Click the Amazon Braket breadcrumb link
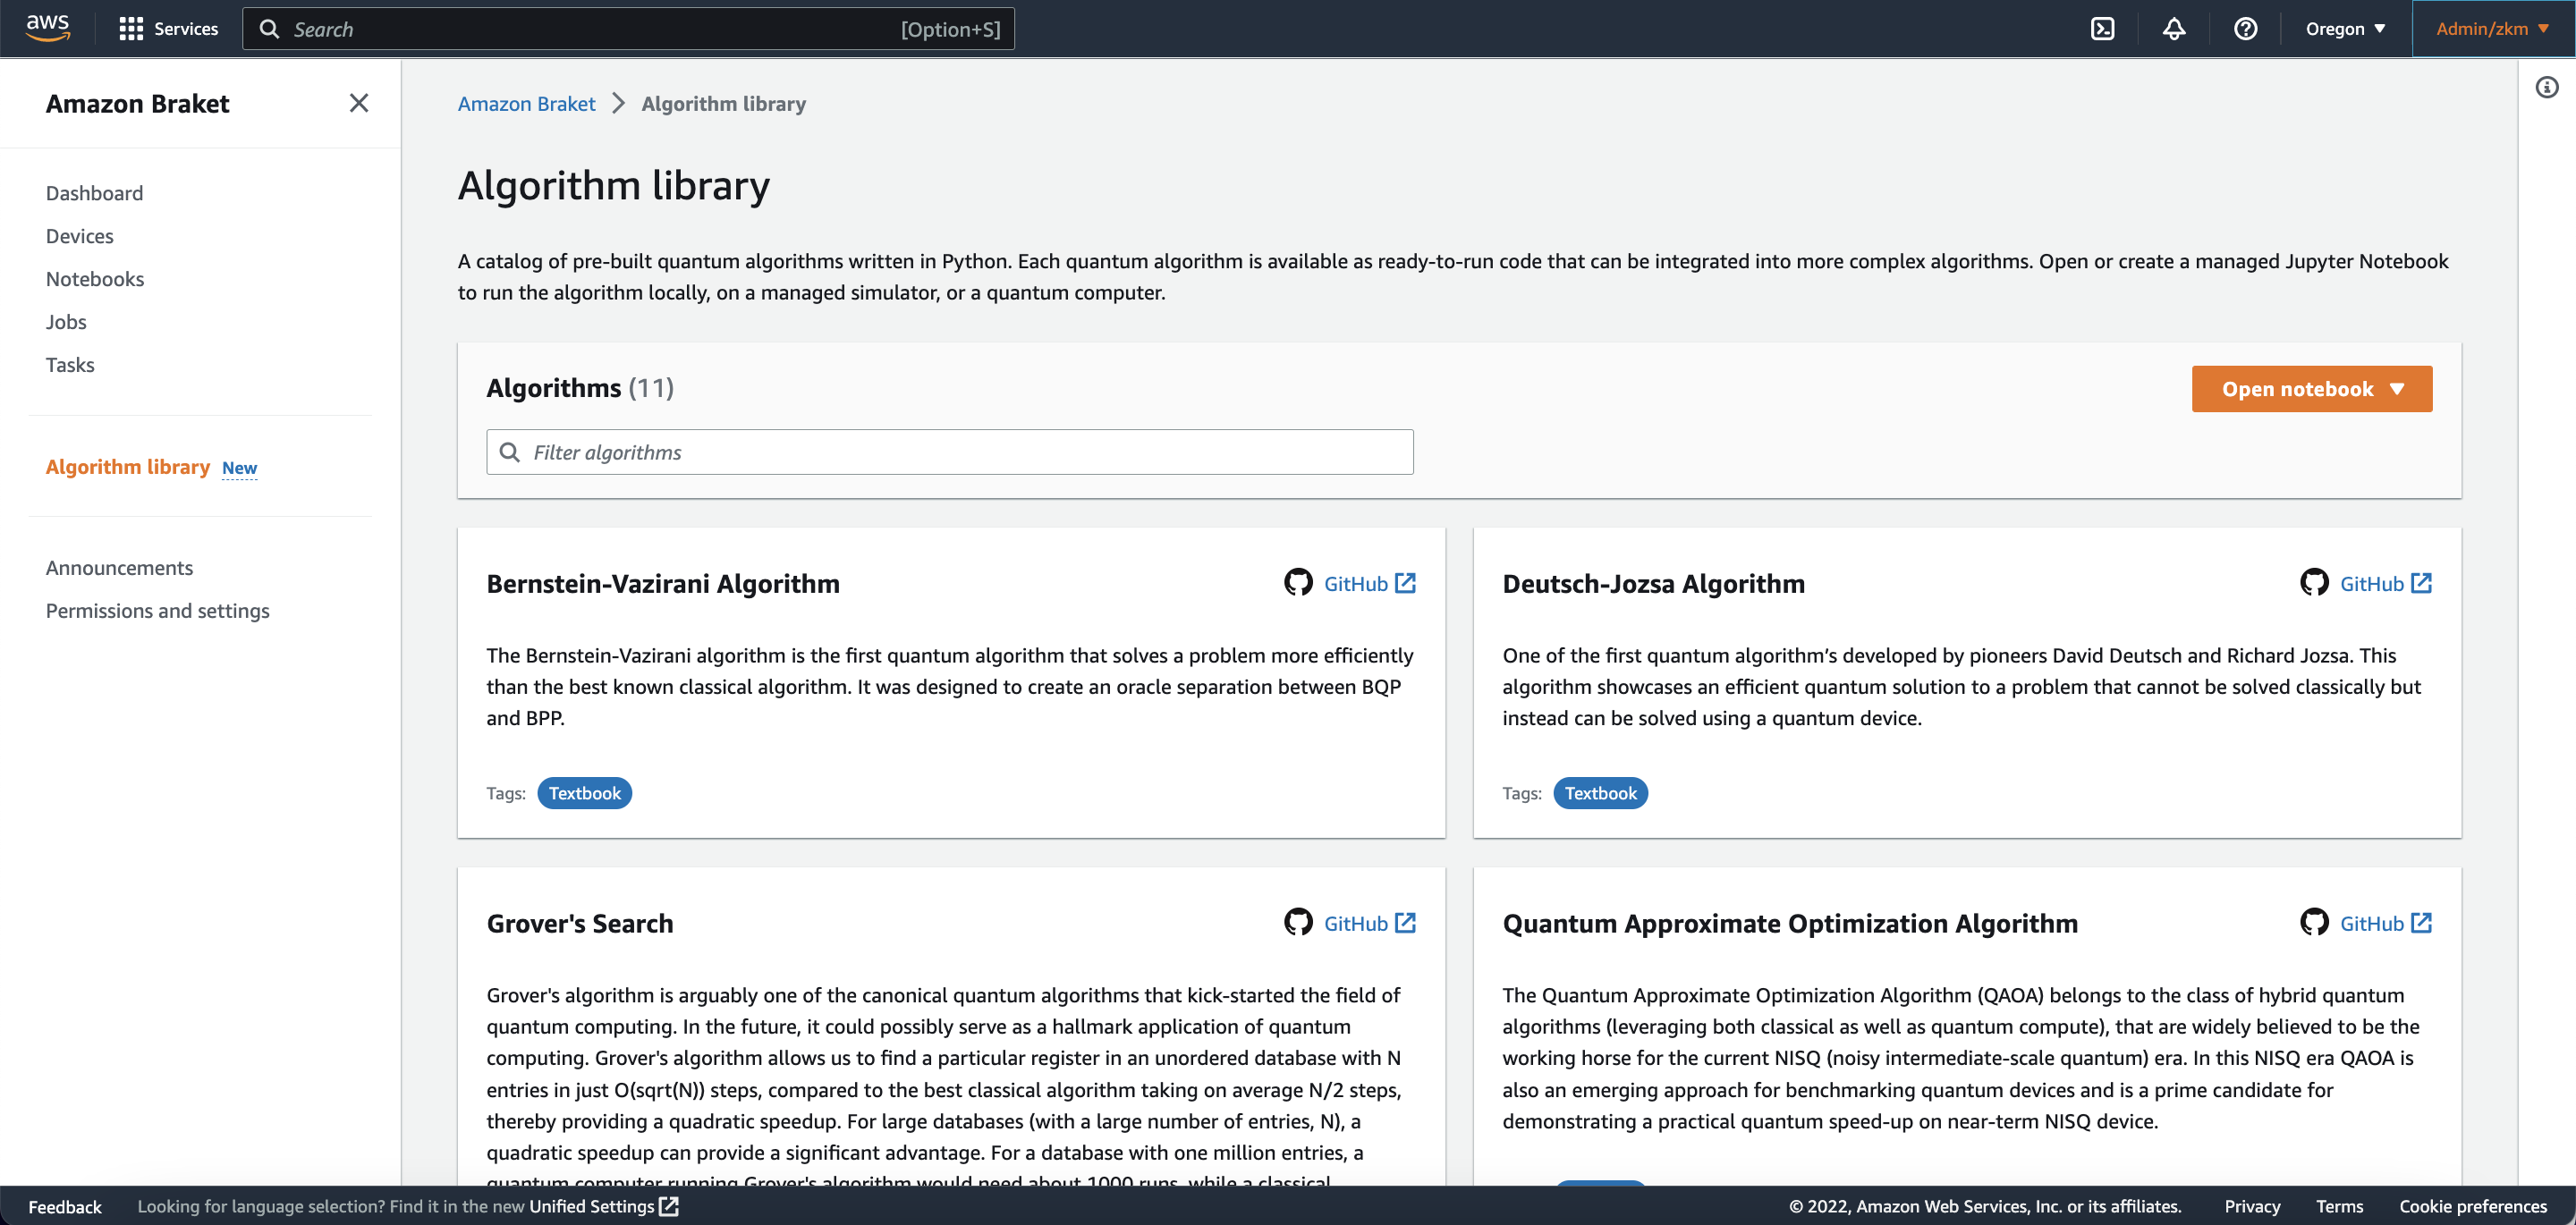This screenshot has height=1225, width=2576. click(526, 104)
